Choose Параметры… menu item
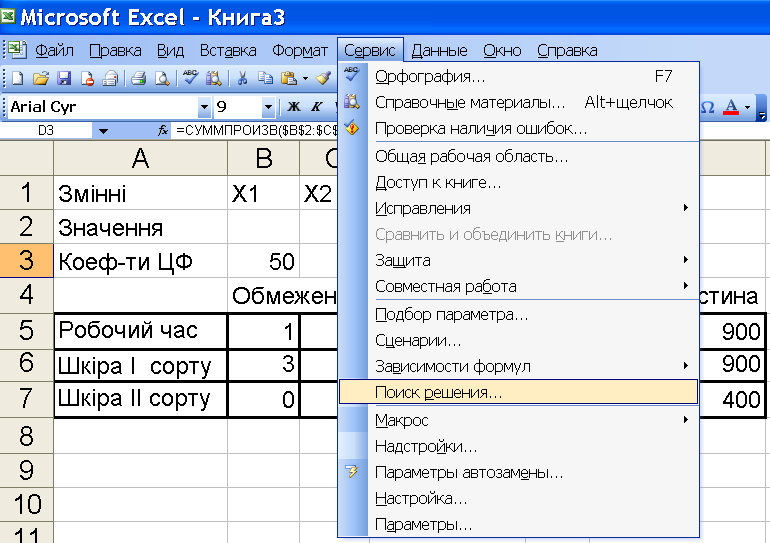This screenshot has height=543, width=770. click(x=519, y=524)
